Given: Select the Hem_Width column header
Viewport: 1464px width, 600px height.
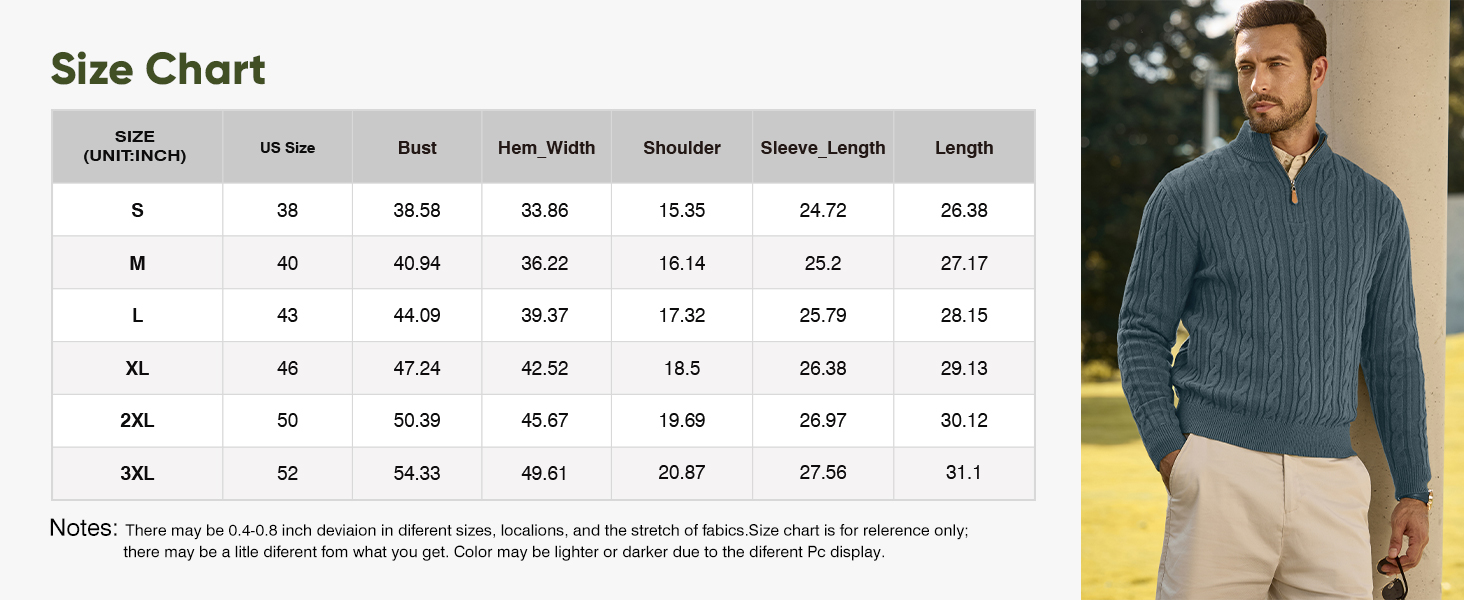Looking at the screenshot, I should pyautogui.click(x=546, y=148).
